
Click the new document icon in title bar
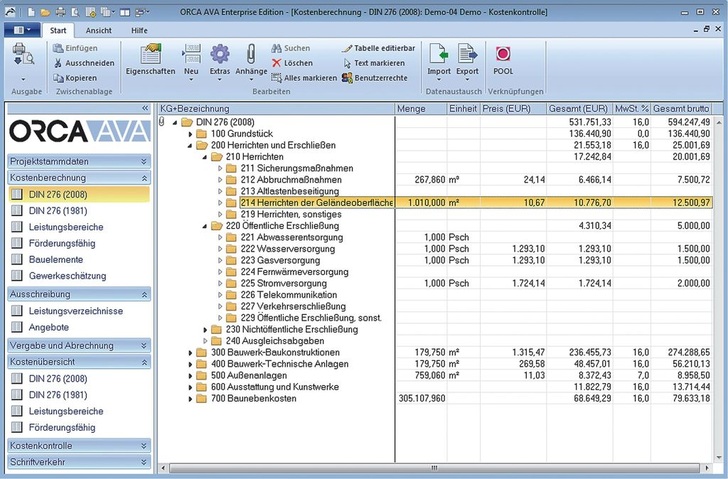click(x=31, y=12)
